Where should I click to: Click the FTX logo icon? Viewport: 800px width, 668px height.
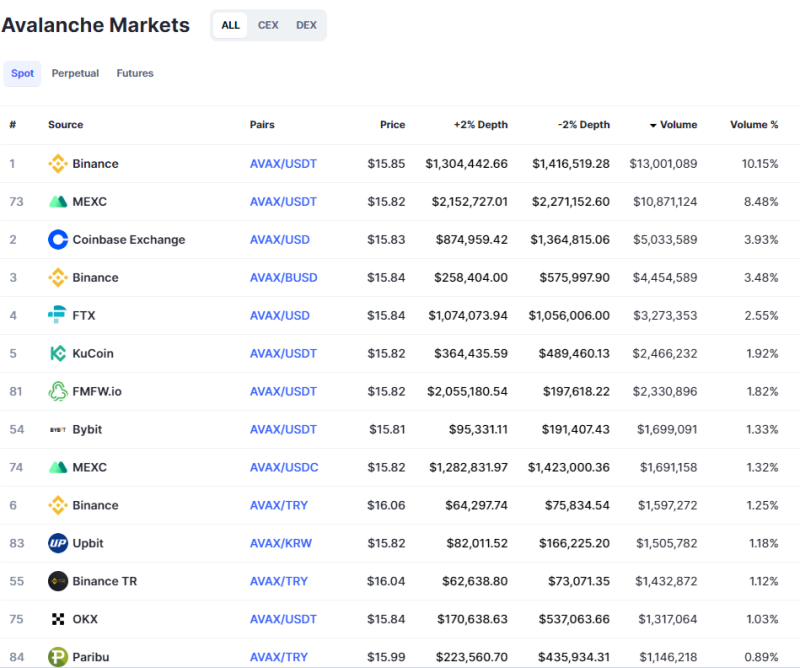pos(57,315)
